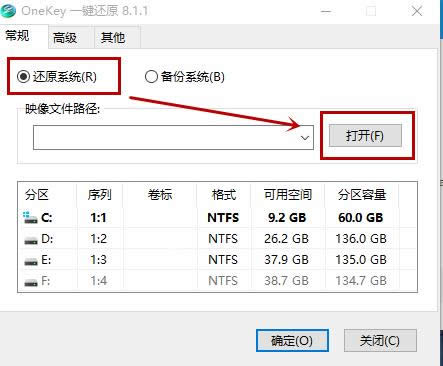The height and width of the screenshot is (366, 443).
Task: Select the F: drive icon
Action: [31, 282]
